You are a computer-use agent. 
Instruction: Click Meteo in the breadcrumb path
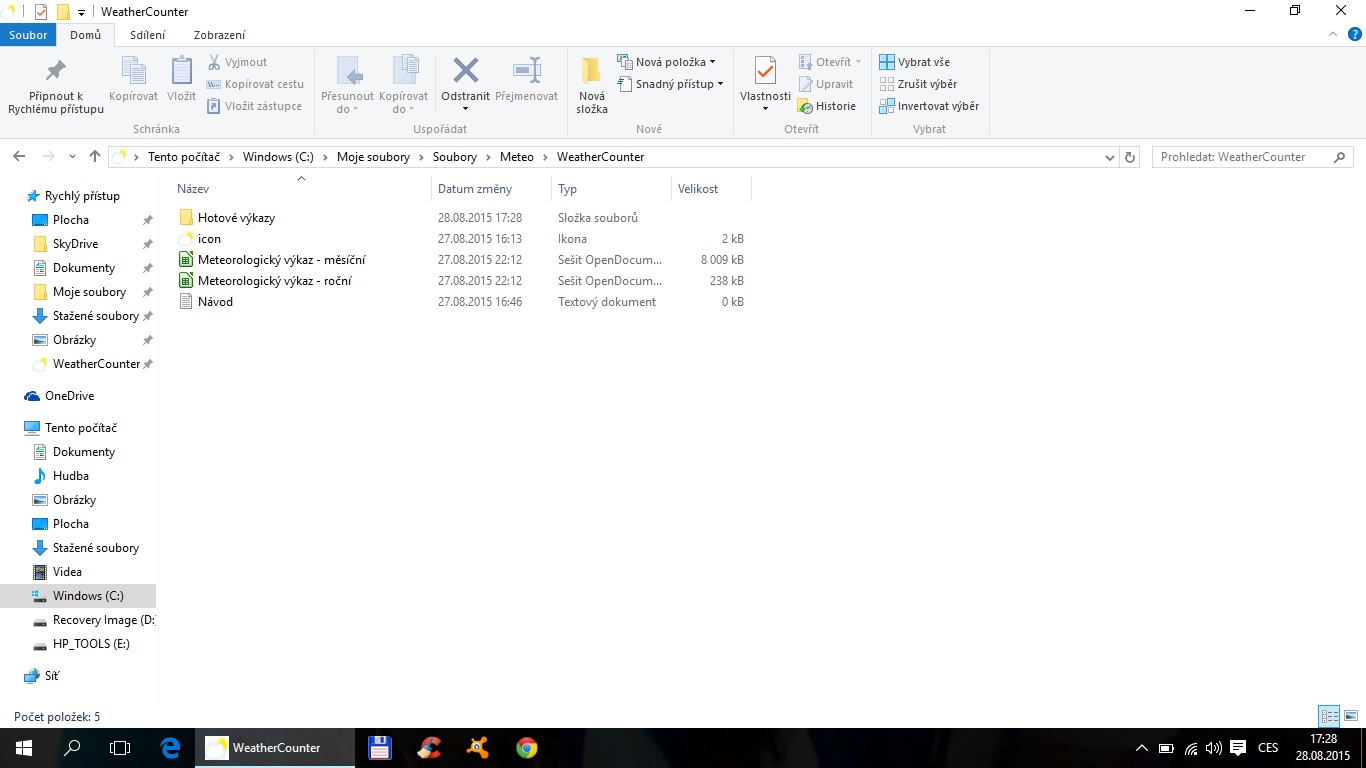(517, 157)
